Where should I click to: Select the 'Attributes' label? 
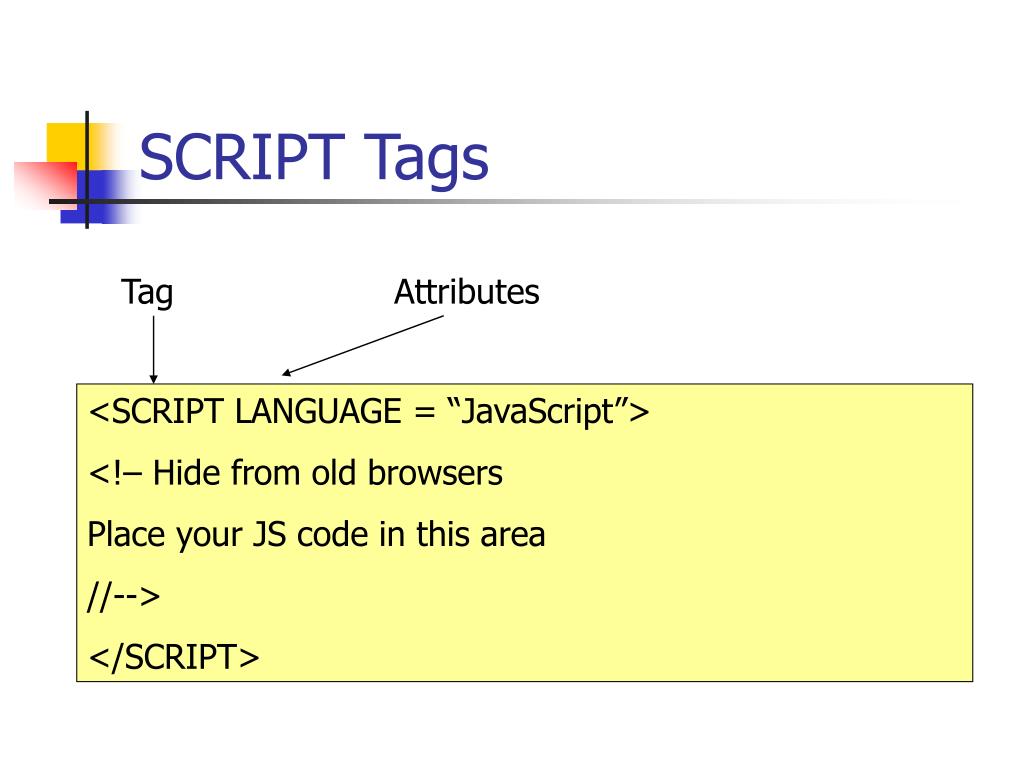[466, 292]
